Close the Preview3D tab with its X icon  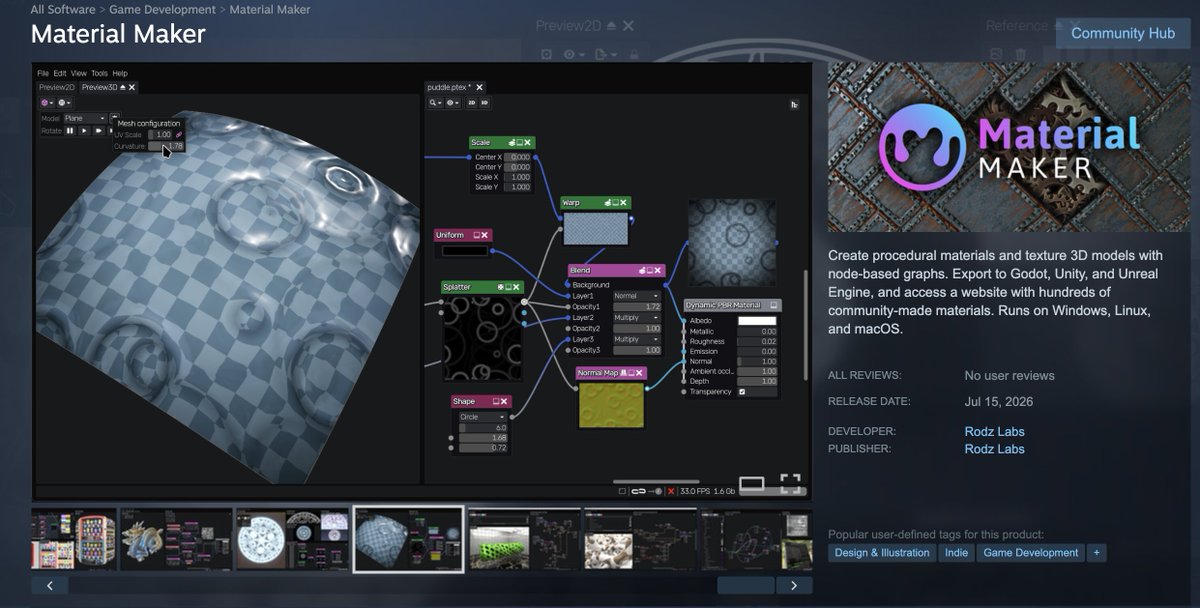coord(132,88)
